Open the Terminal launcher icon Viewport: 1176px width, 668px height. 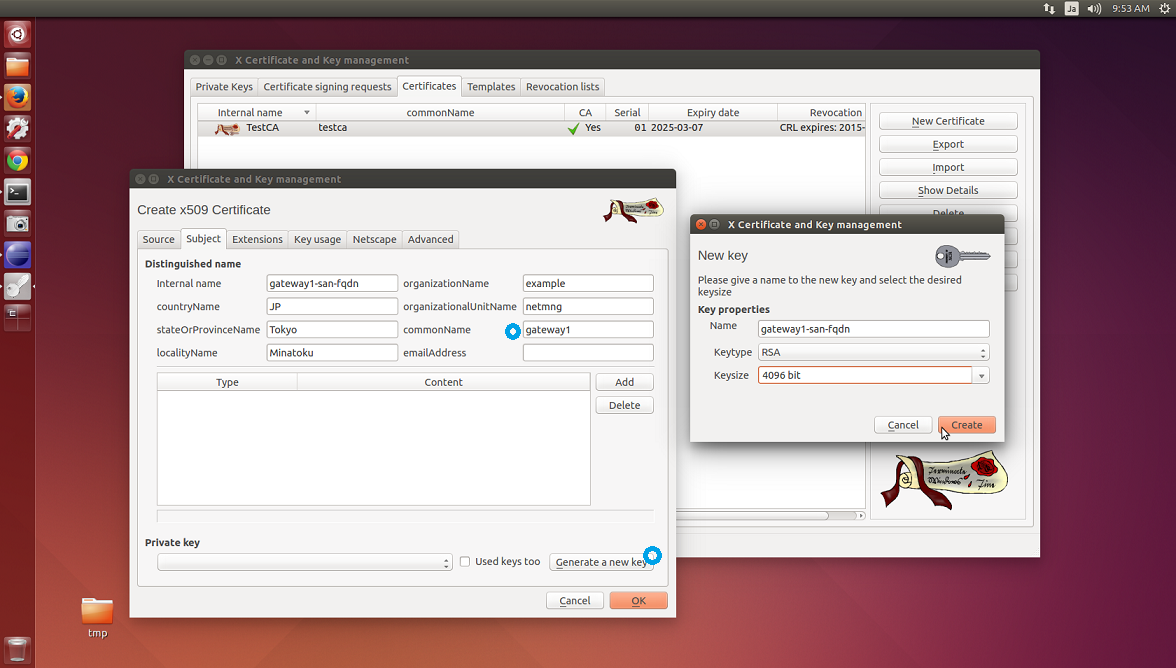[x=17, y=192]
